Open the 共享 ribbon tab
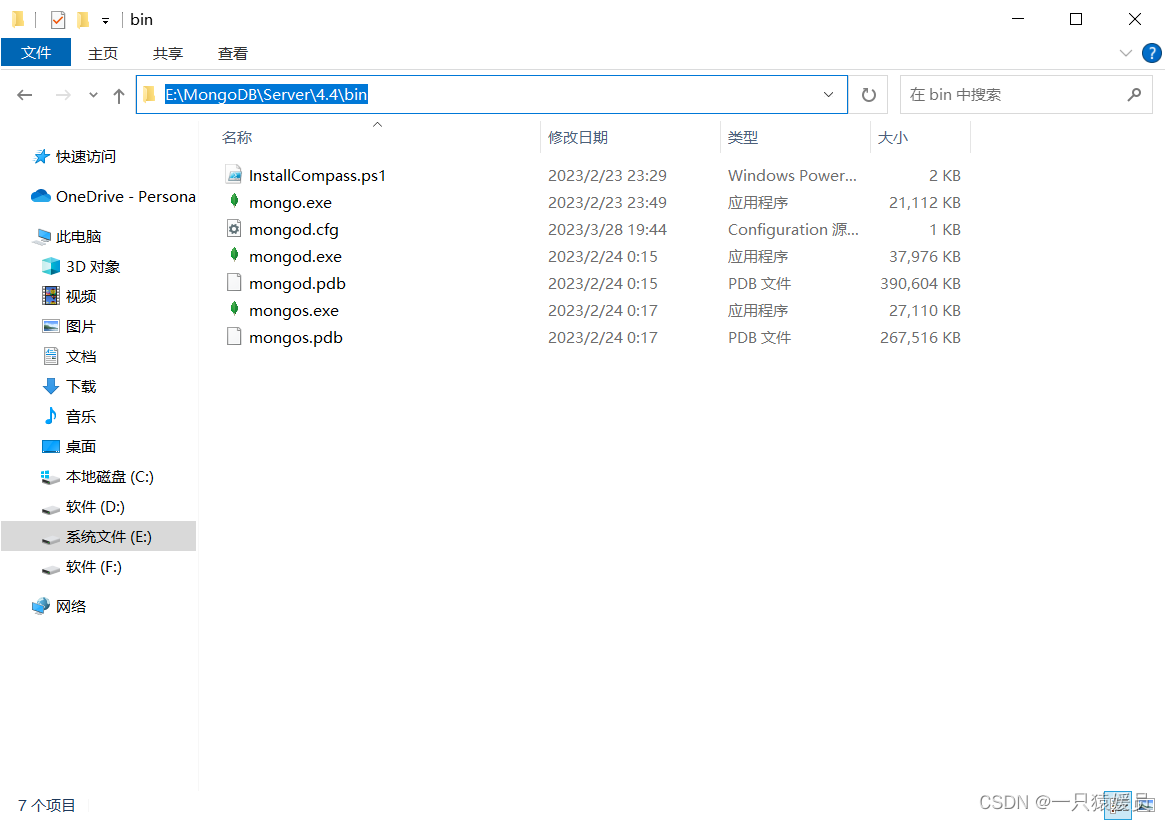Screen dimensions: 1166x821 coord(167,54)
